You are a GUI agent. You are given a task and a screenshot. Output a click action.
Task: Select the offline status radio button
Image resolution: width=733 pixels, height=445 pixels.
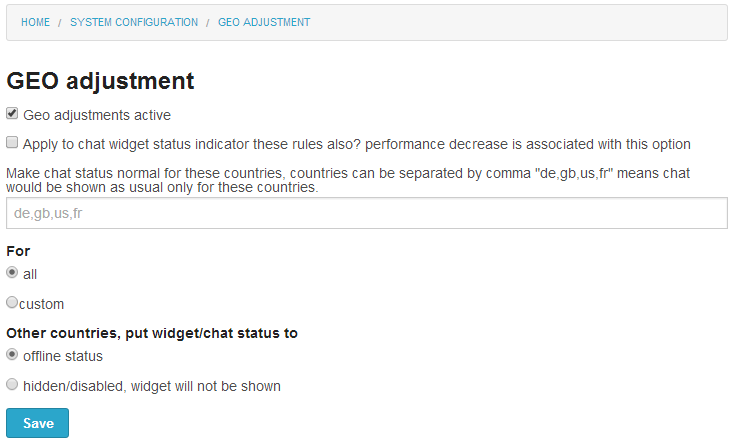12,354
